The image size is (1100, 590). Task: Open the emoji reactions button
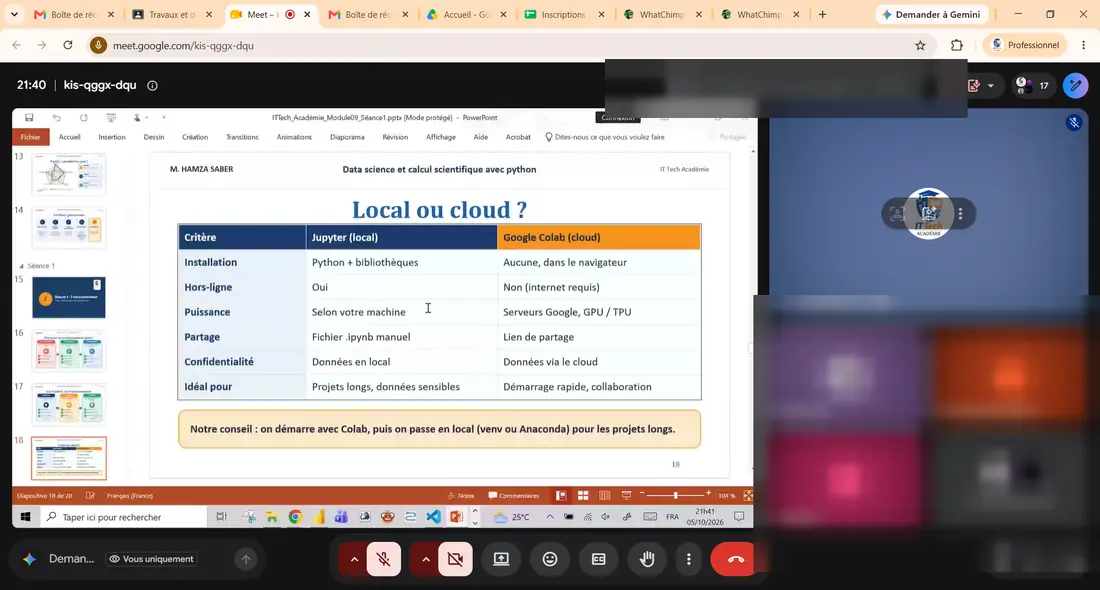[x=550, y=559]
